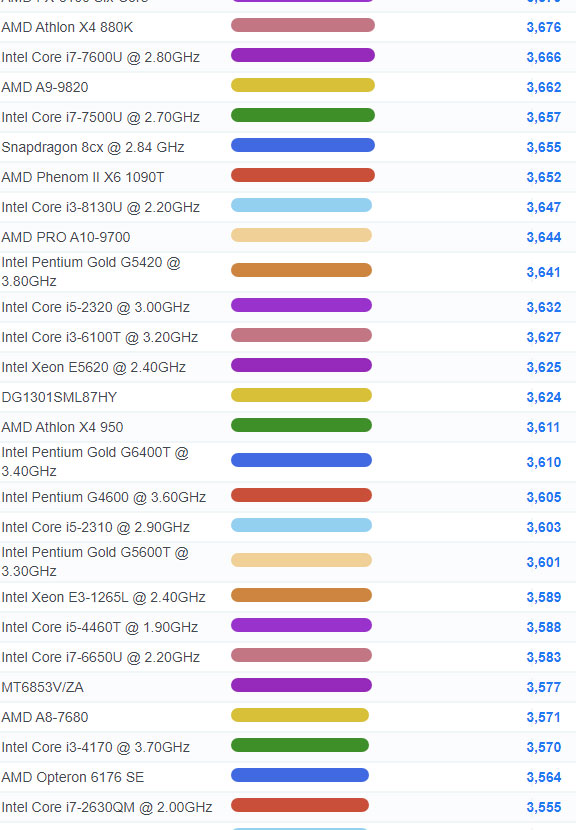Click the yellow bar for AMD A9-9820
The height and width of the screenshot is (830, 576).
coord(303,85)
